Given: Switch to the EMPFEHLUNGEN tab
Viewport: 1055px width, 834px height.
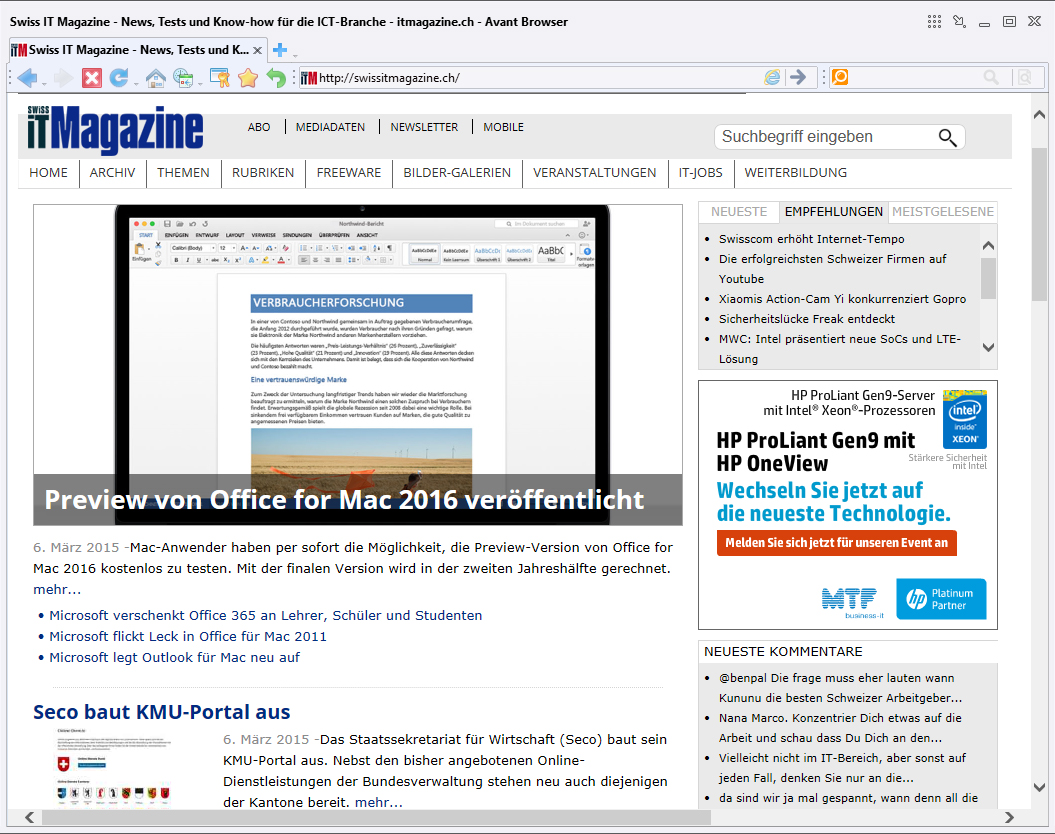Looking at the screenshot, I should tap(834, 212).
